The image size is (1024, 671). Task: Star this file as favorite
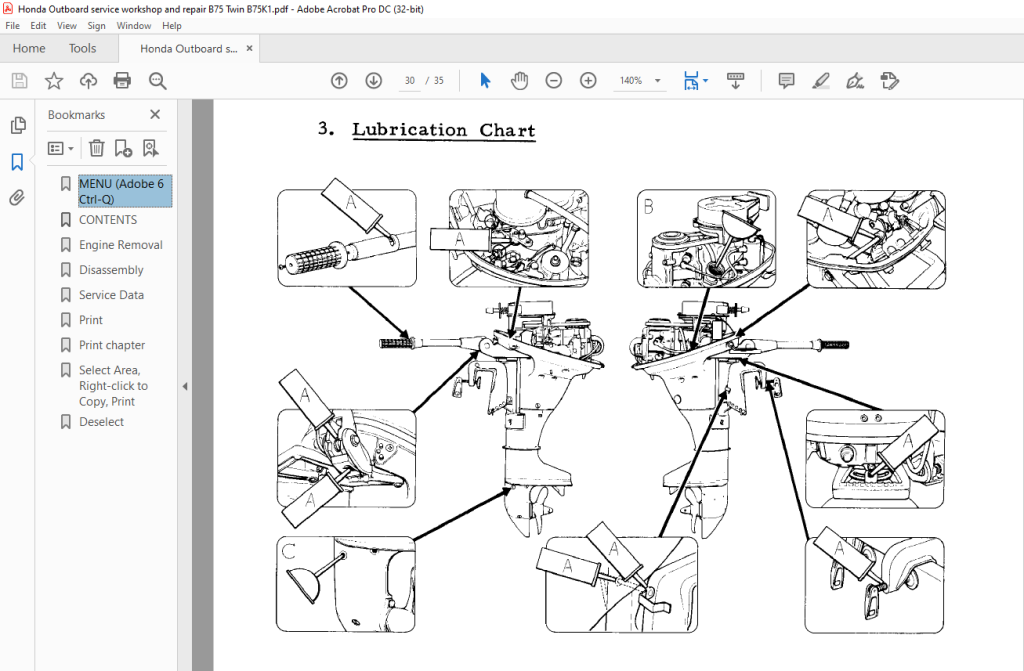point(54,81)
